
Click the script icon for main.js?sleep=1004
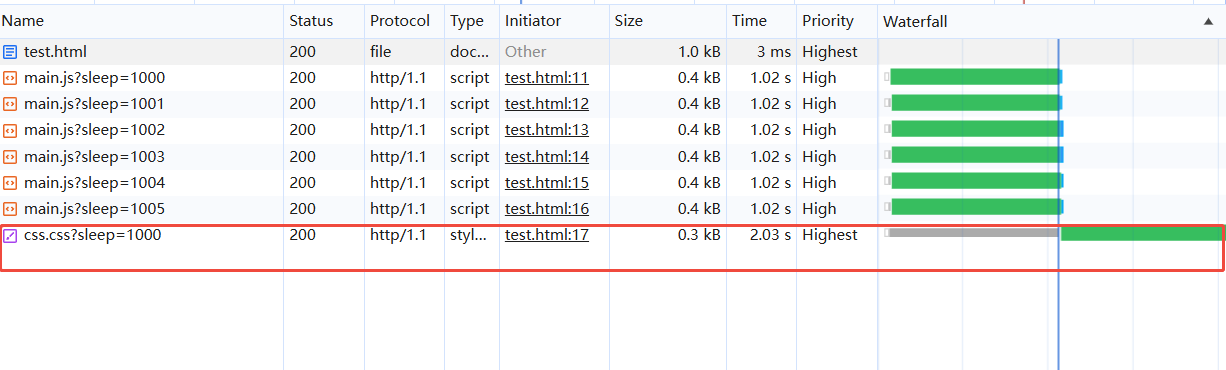pos(10,183)
